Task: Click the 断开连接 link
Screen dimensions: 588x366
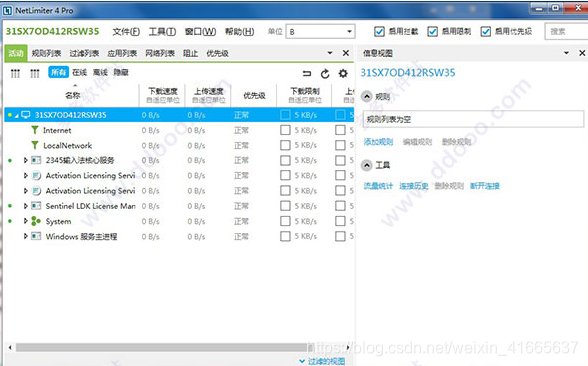Action: point(485,186)
